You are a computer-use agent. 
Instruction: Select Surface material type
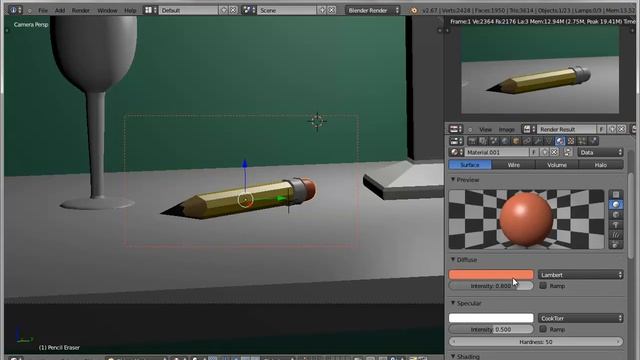click(470, 165)
